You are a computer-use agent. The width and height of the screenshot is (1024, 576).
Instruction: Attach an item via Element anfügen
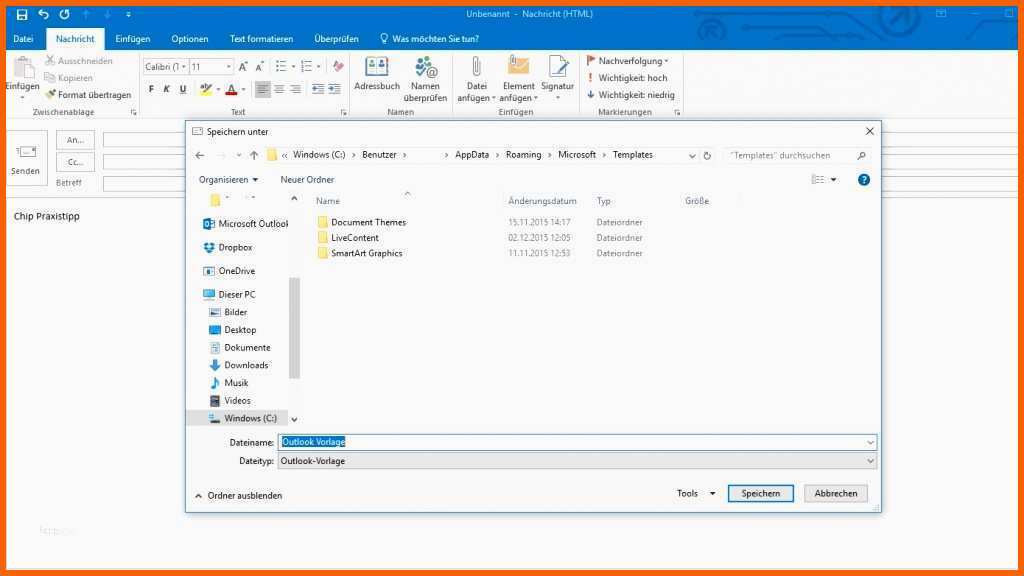[x=519, y=79]
